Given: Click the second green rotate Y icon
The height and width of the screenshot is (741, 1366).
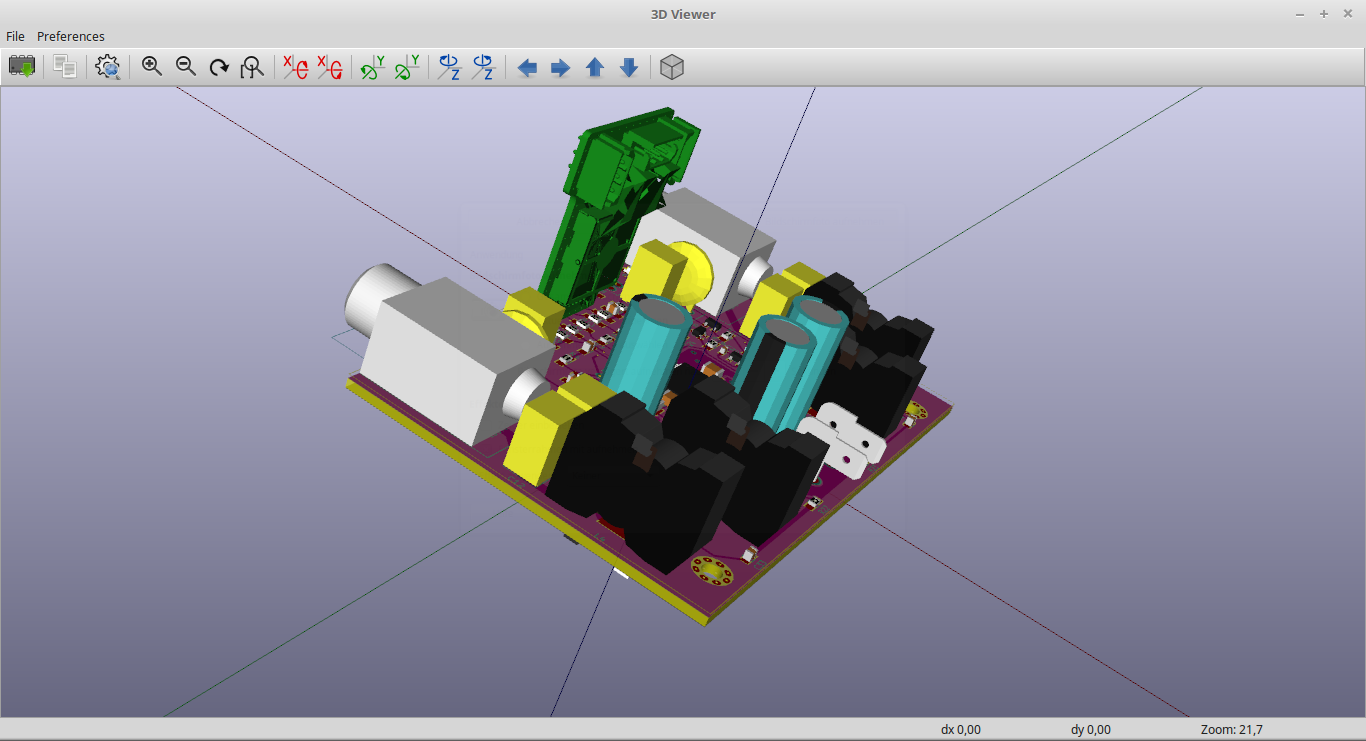Looking at the screenshot, I should point(407,67).
